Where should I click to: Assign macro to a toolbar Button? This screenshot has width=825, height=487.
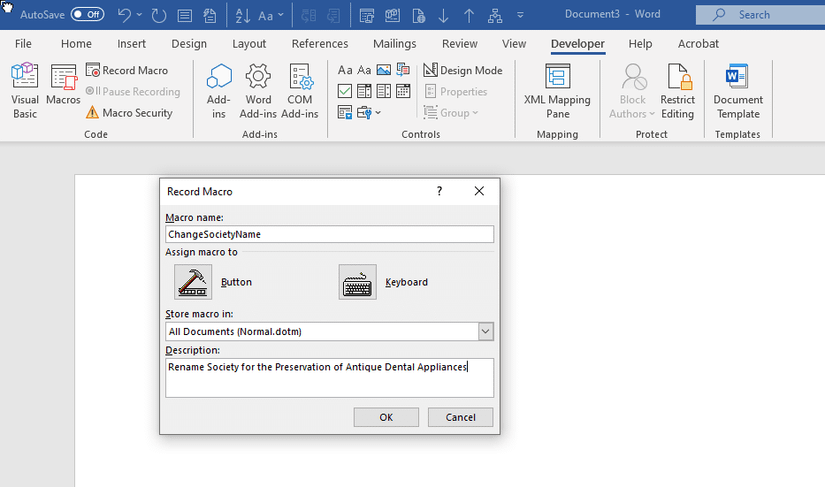pyautogui.click(x=193, y=282)
